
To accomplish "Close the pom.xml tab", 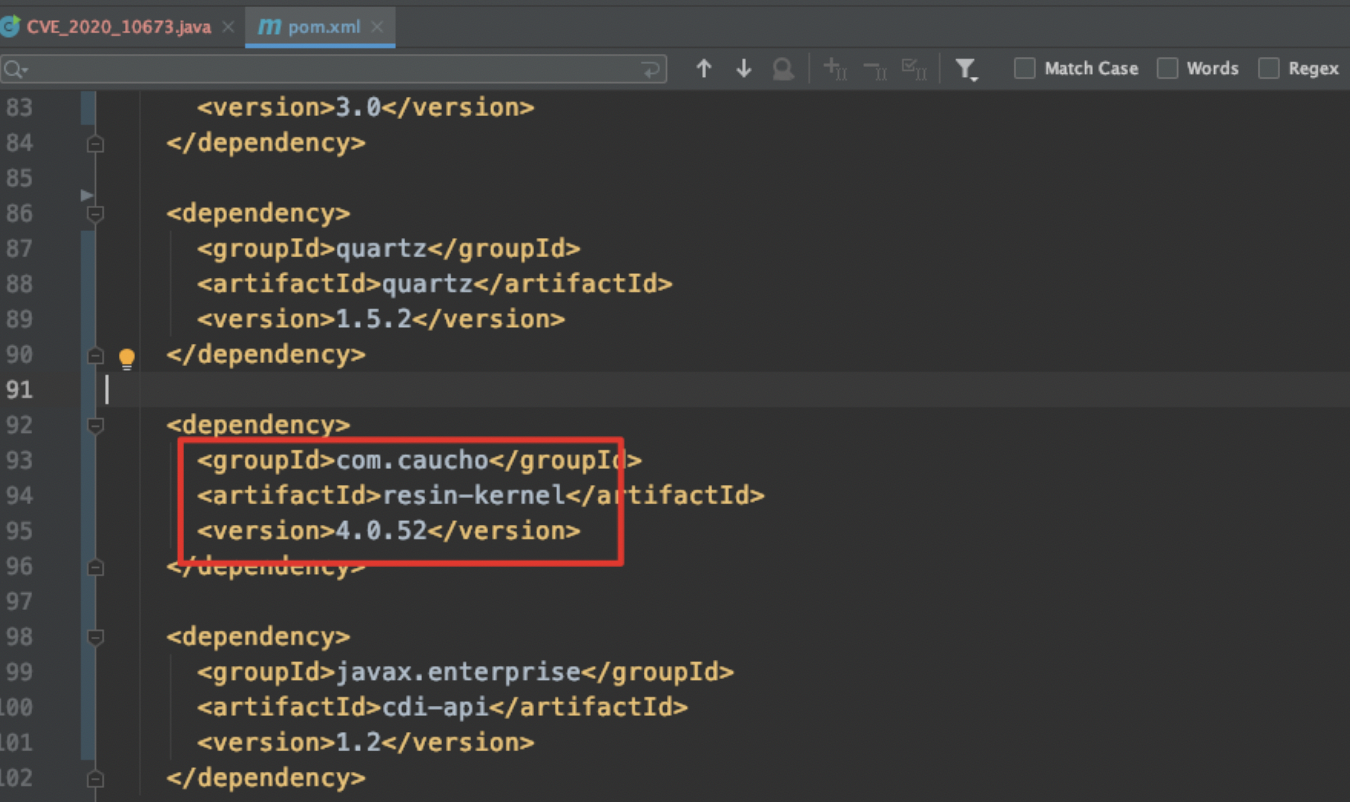I will (x=377, y=27).
